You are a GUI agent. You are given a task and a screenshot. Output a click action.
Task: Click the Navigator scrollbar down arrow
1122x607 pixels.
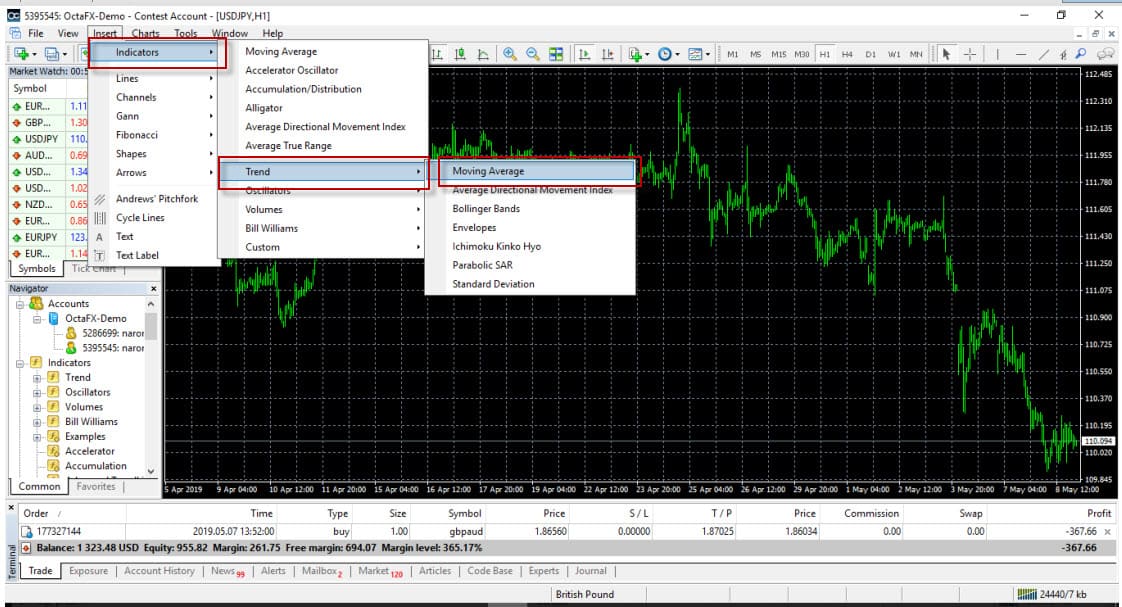[x=152, y=471]
